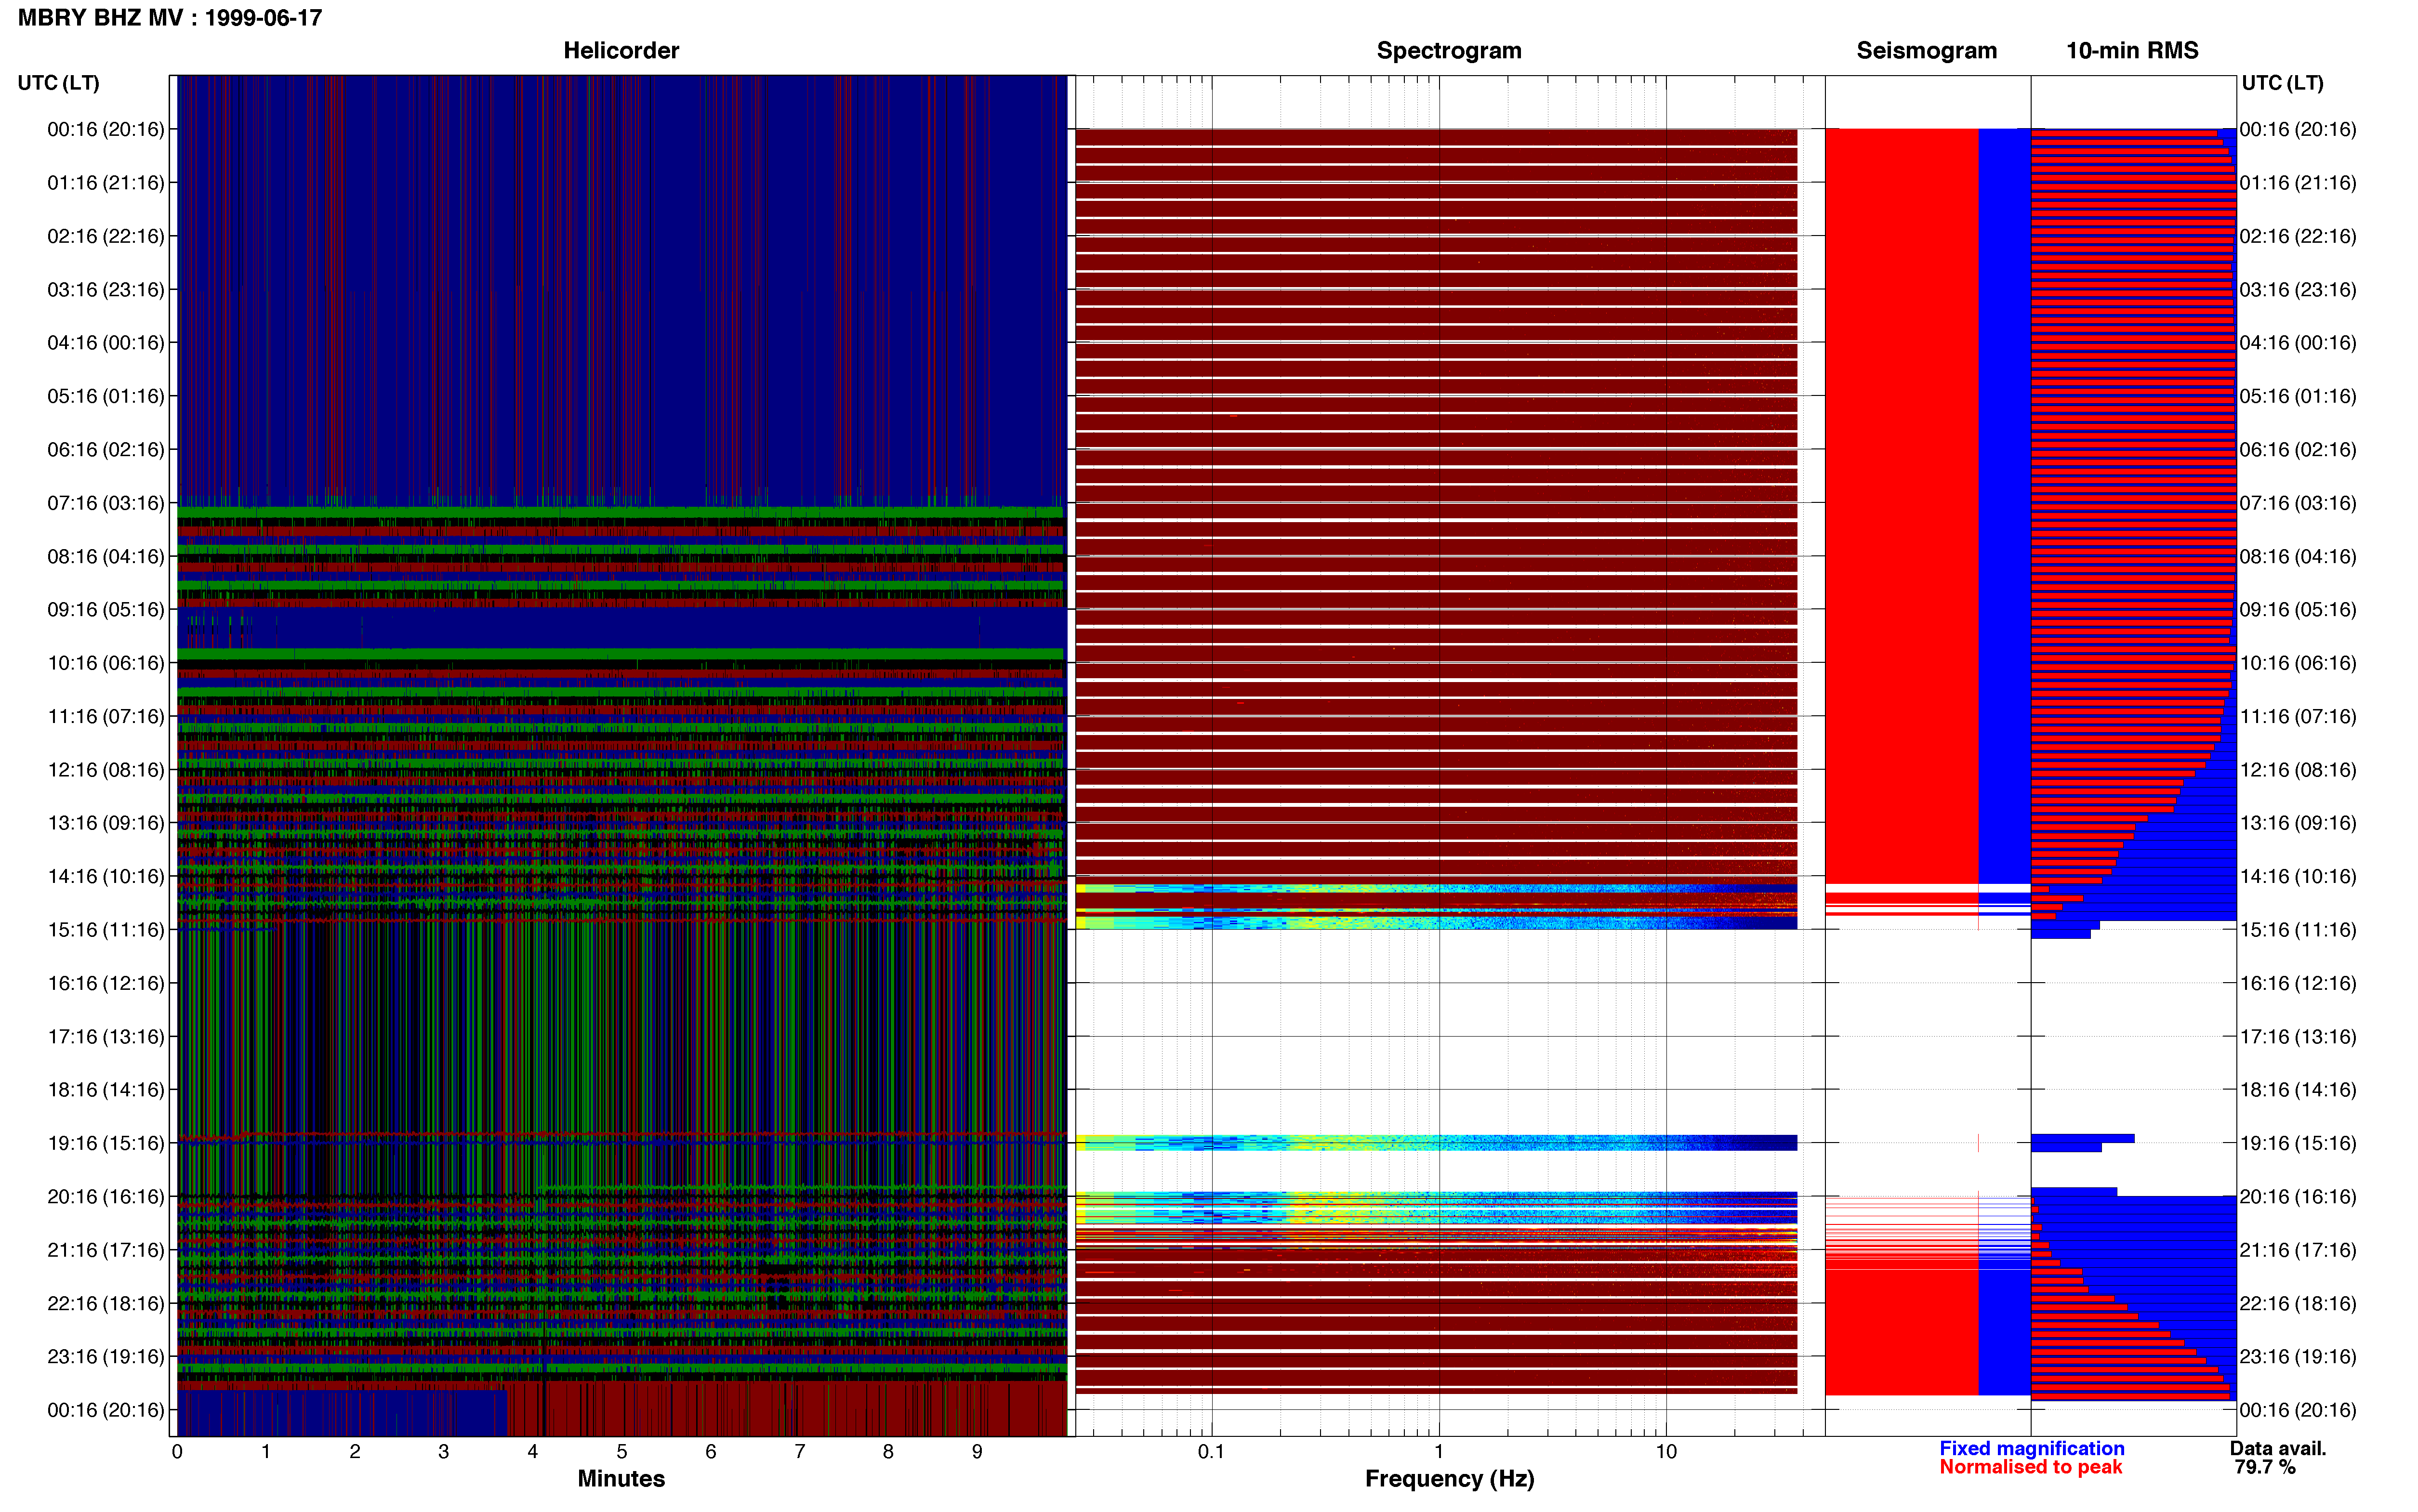Click tick '9' on the Minutes axis

(x=977, y=1452)
